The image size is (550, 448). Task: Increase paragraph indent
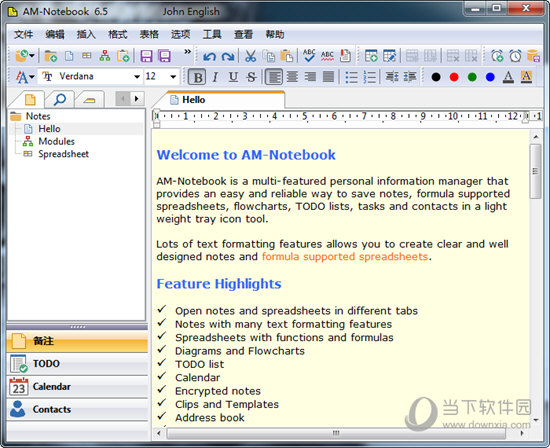(410, 76)
